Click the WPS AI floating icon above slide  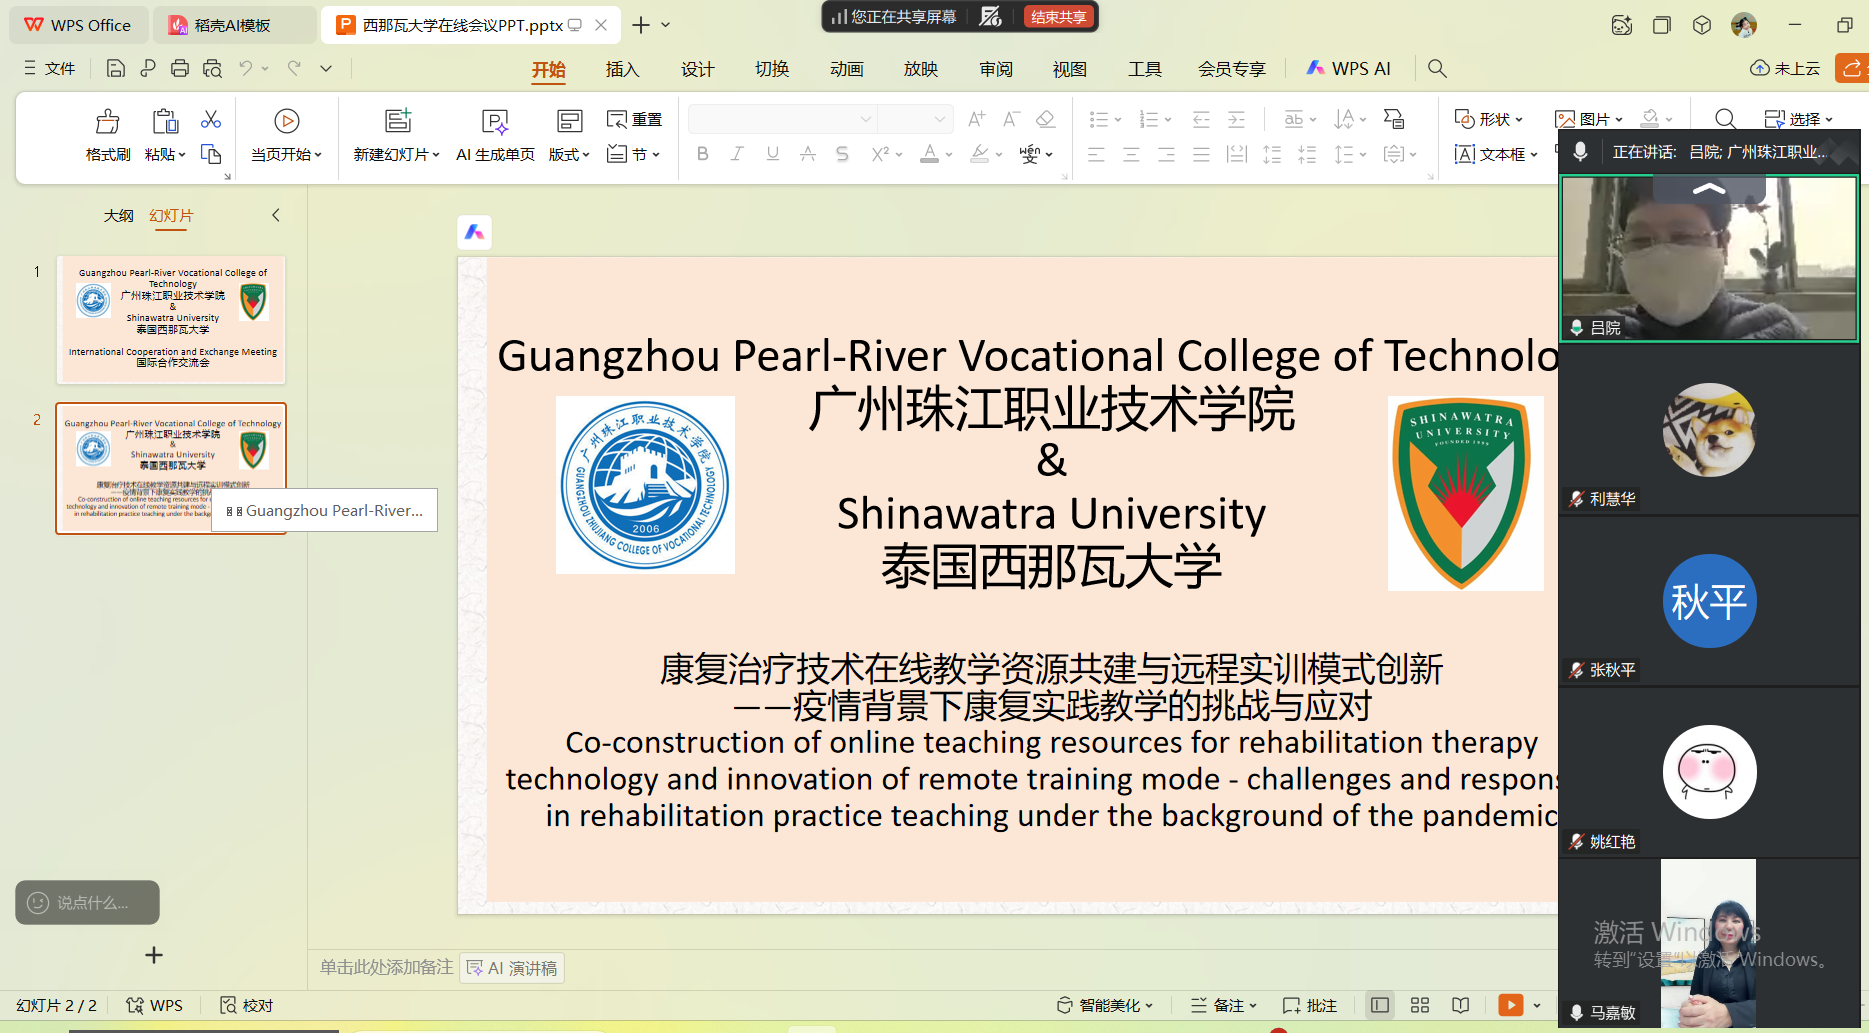(x=474, y=232)
